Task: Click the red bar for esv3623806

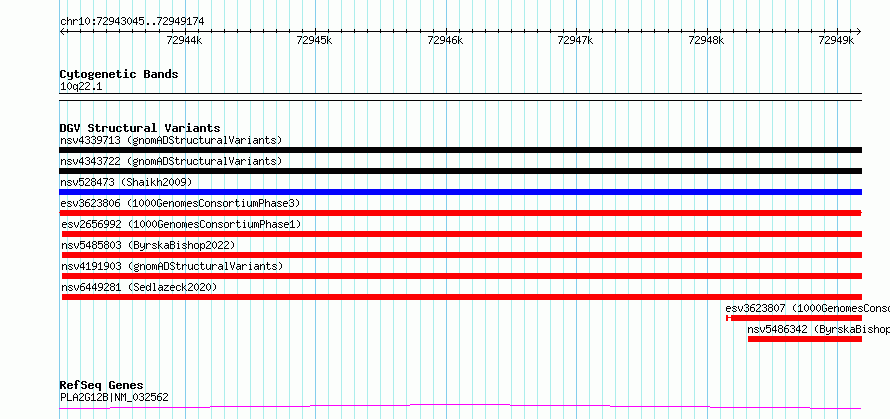Action: pos(460,213)
